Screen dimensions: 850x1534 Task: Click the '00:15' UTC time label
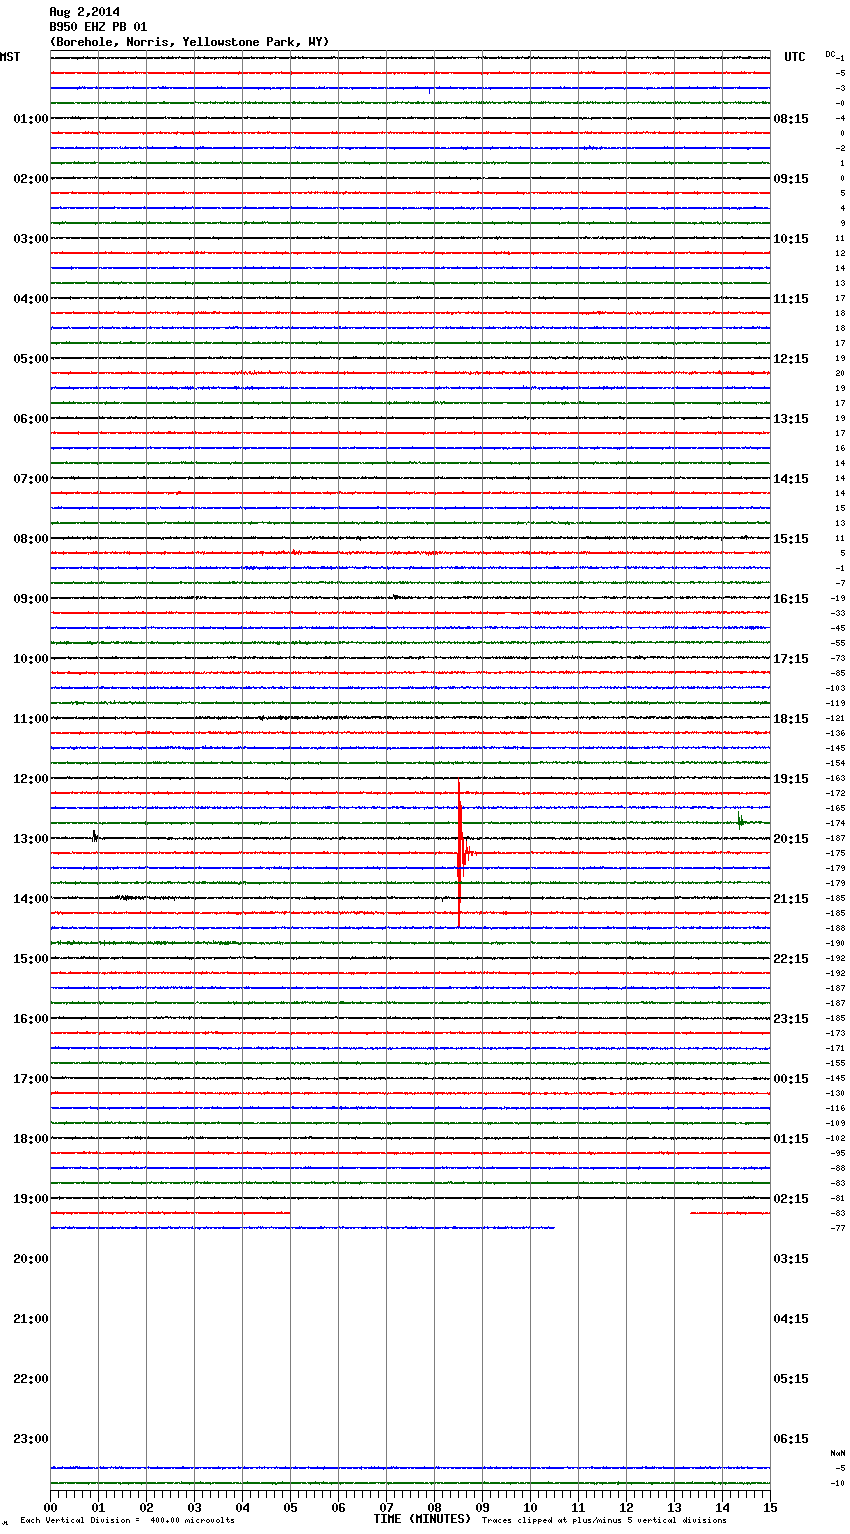tap(791, 1079)
